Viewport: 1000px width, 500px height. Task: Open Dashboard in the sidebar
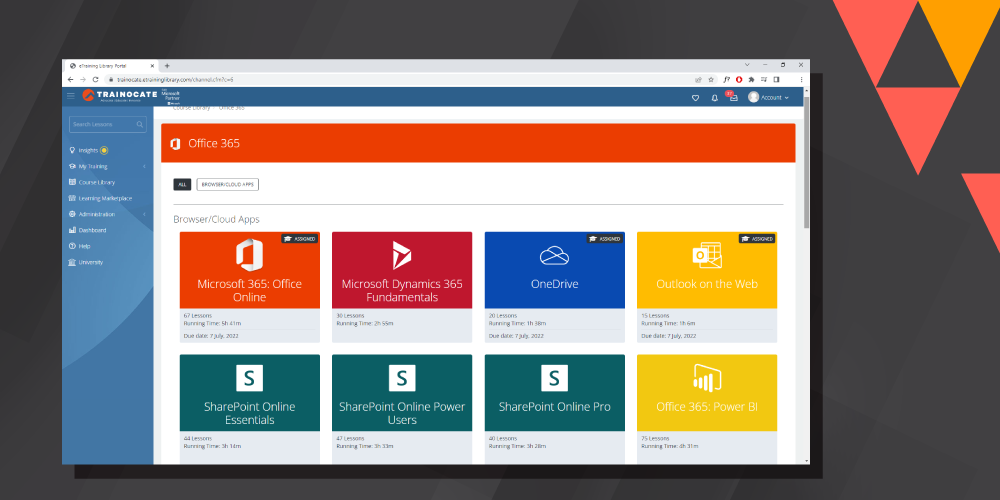pyautogui.click(x=87, y=230)
